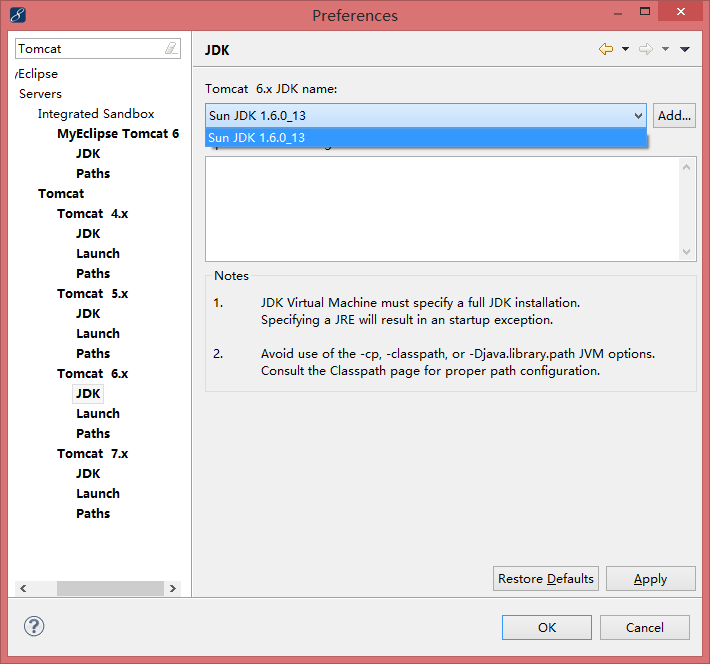This screenshot has width=710, height=664.
Task: Select the Tomcat 5.x node
Action: 92,294
